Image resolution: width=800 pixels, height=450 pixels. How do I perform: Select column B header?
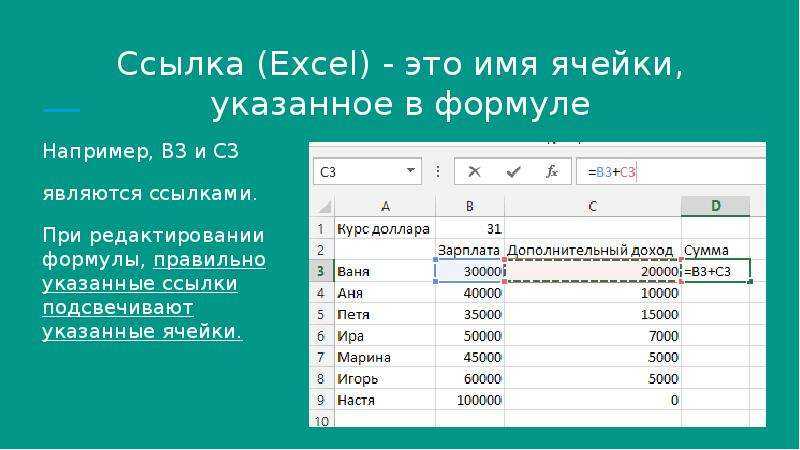[x=470, y=206]
